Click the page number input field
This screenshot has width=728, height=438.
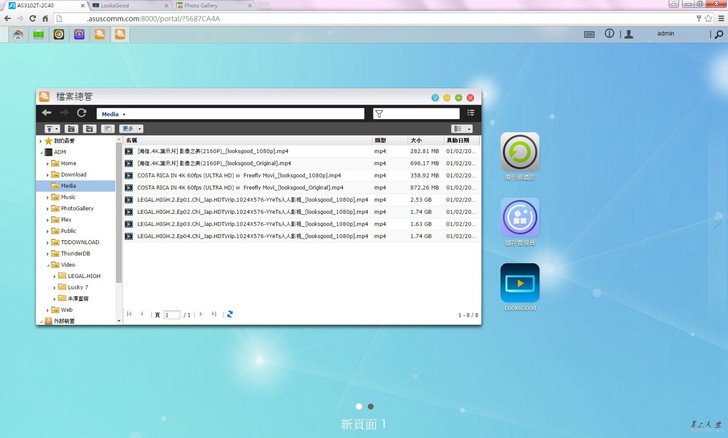coord(172,314)
